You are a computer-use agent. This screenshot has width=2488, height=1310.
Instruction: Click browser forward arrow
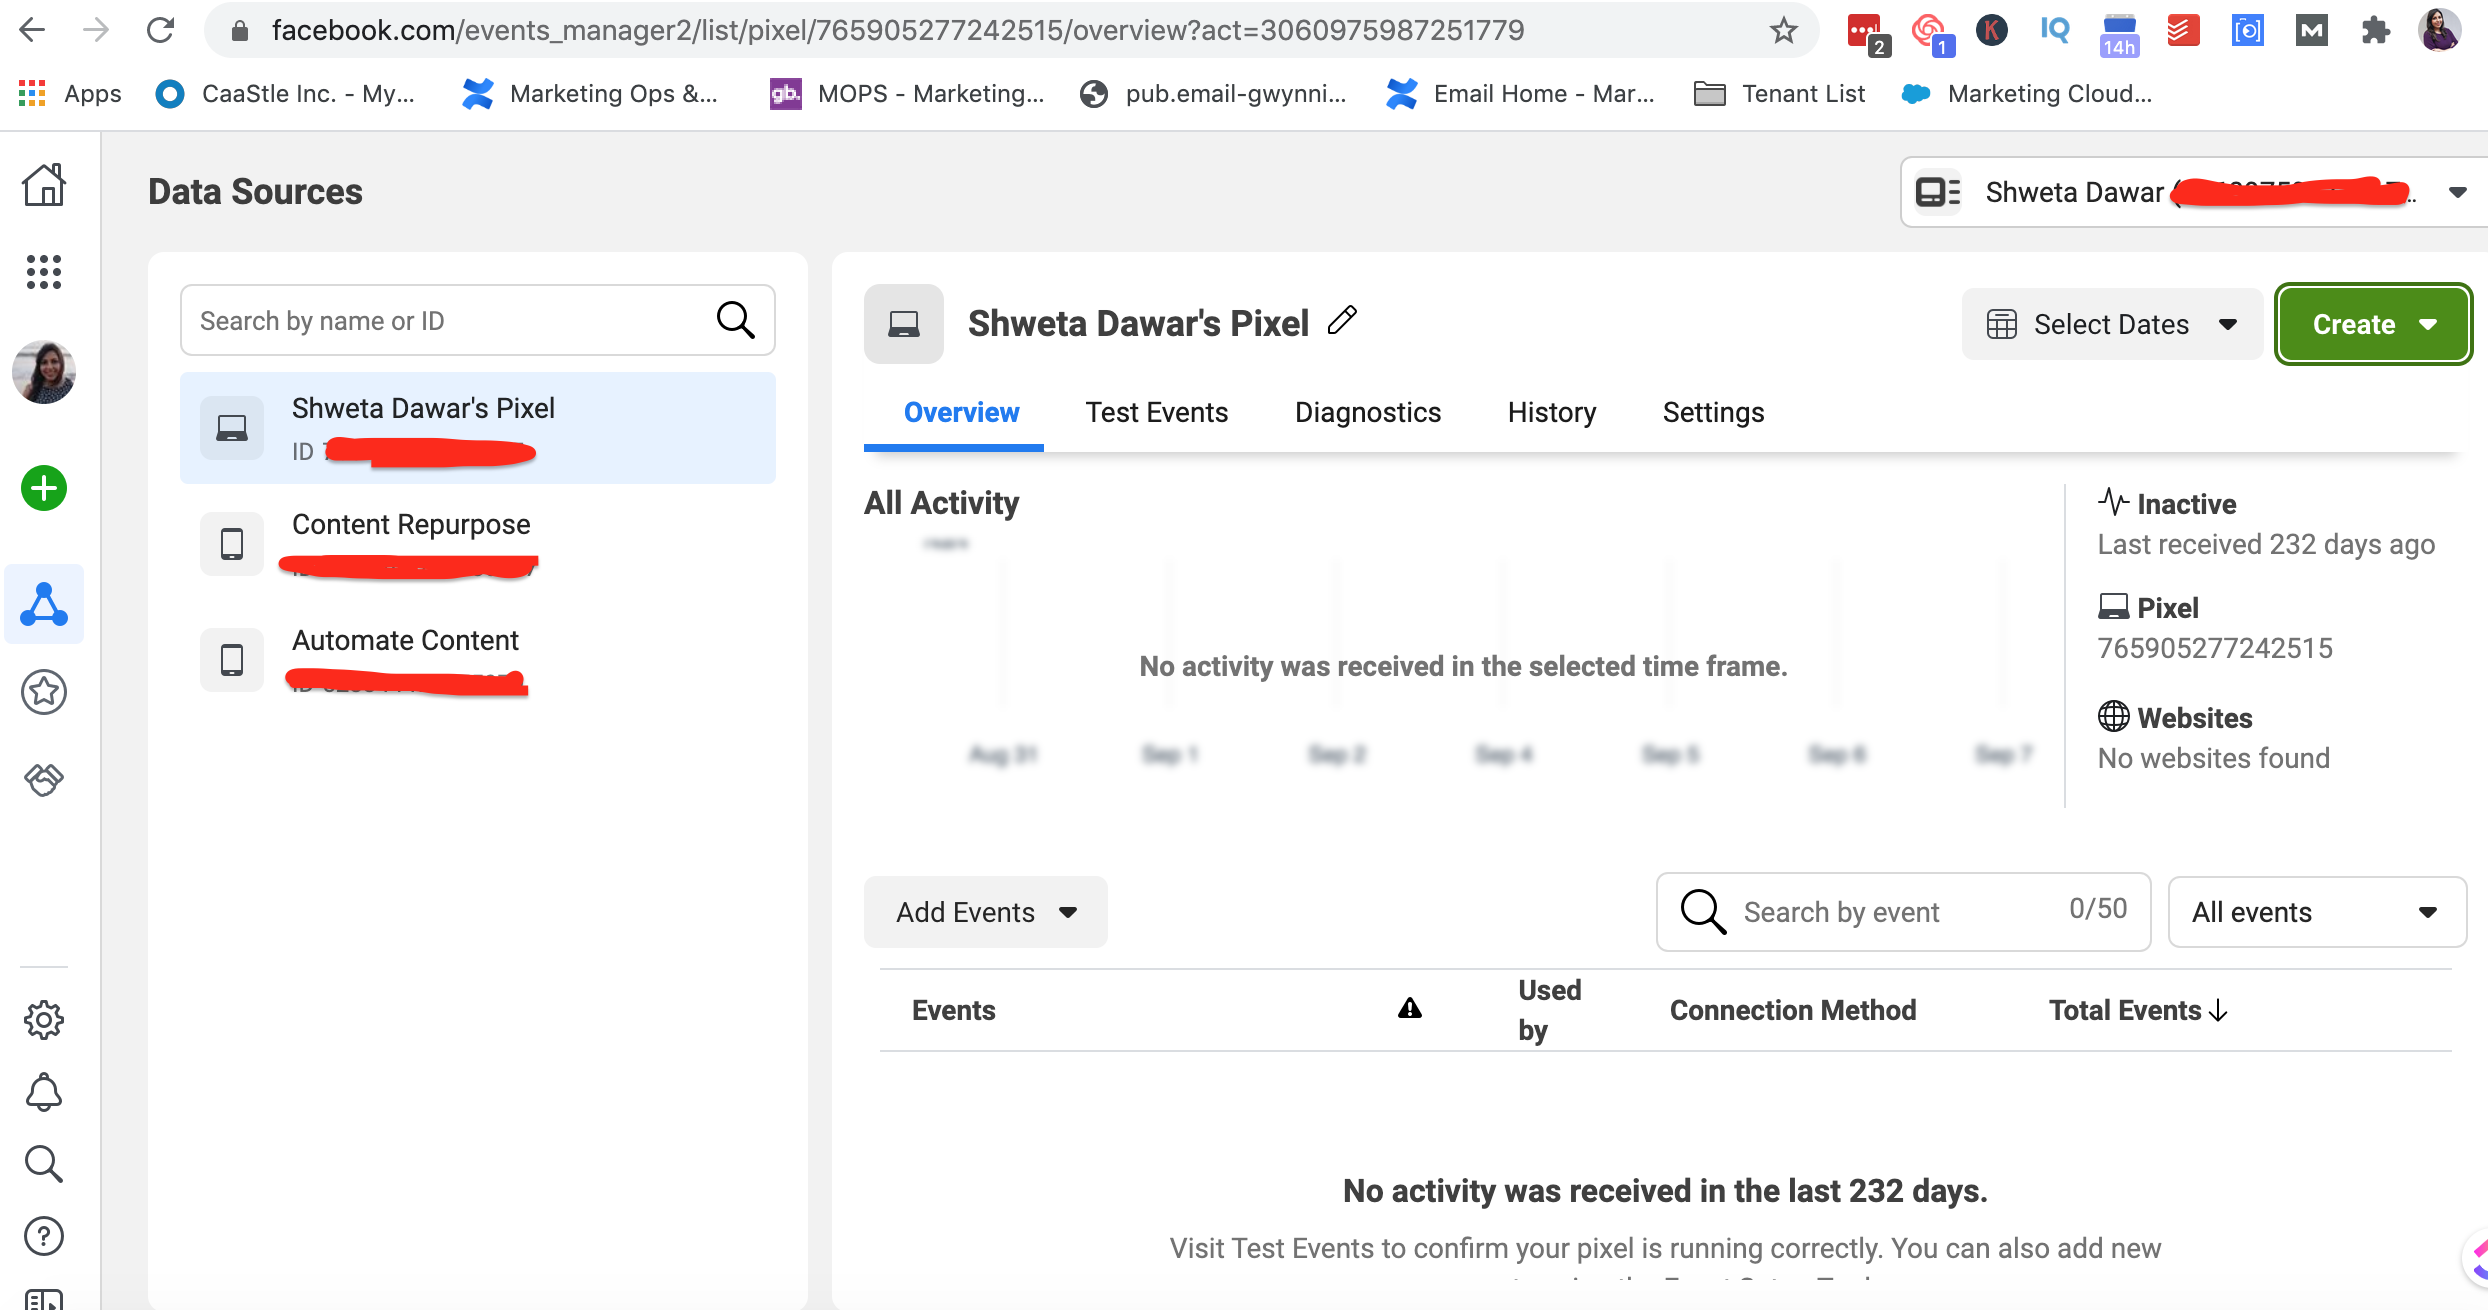(95, 30)
